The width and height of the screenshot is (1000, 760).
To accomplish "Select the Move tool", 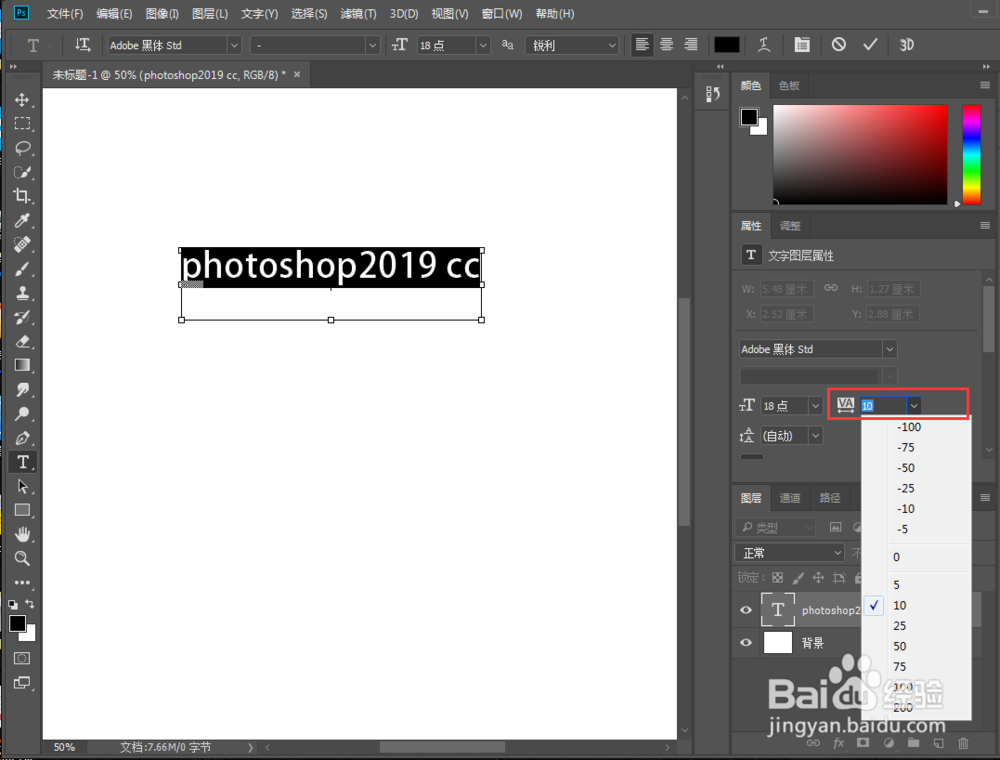I will pos(22,100).
